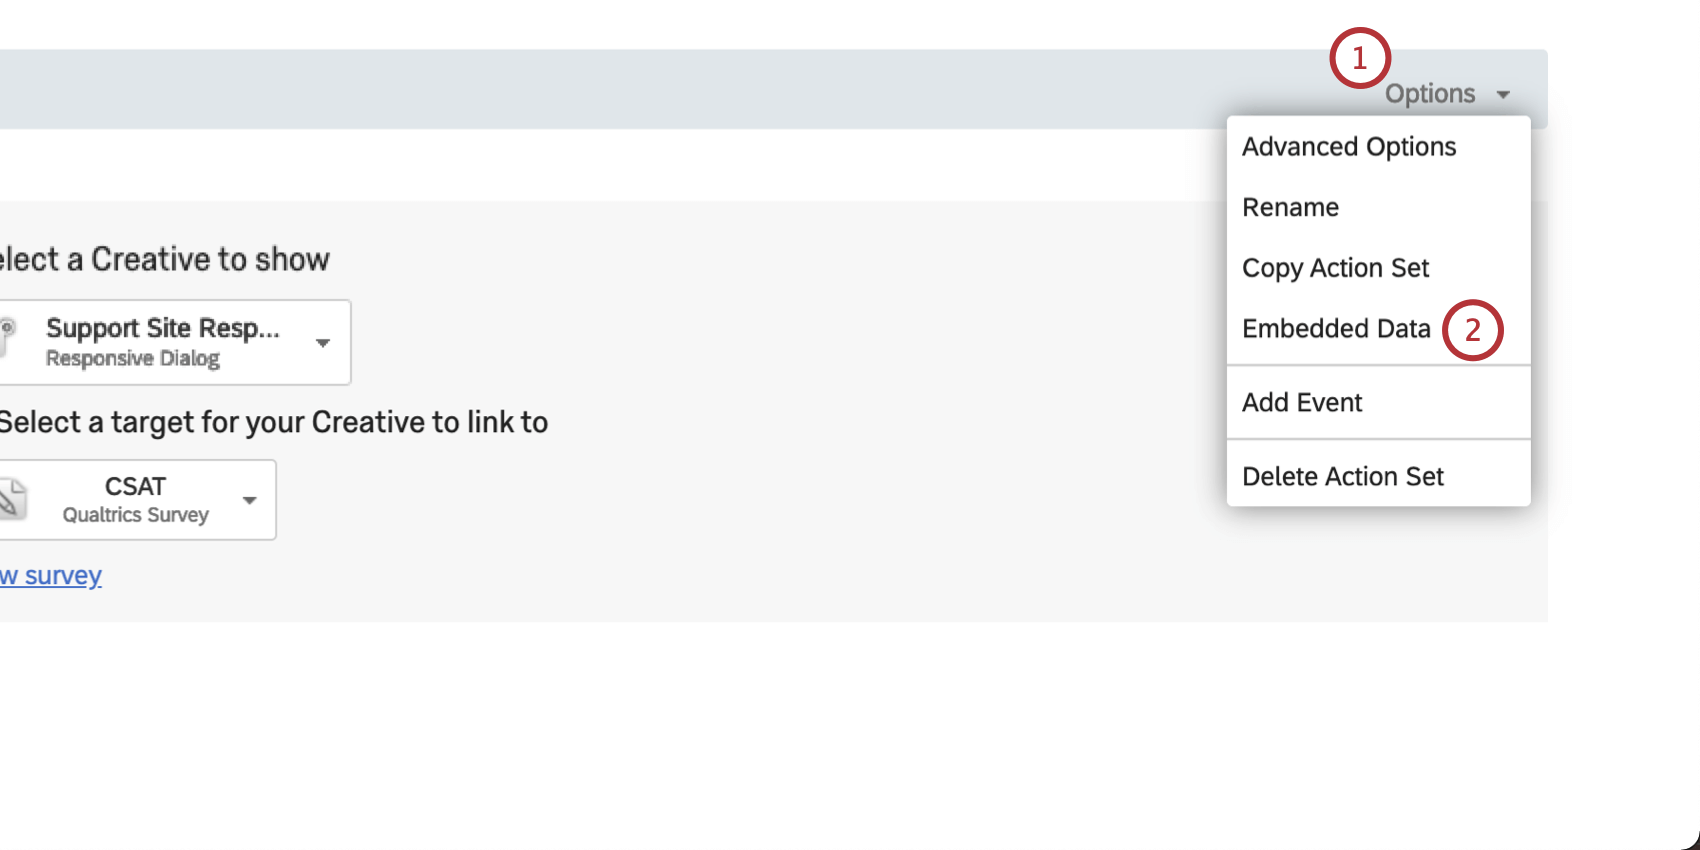Select Copy Action Set menu entry

click(1335, 268)
